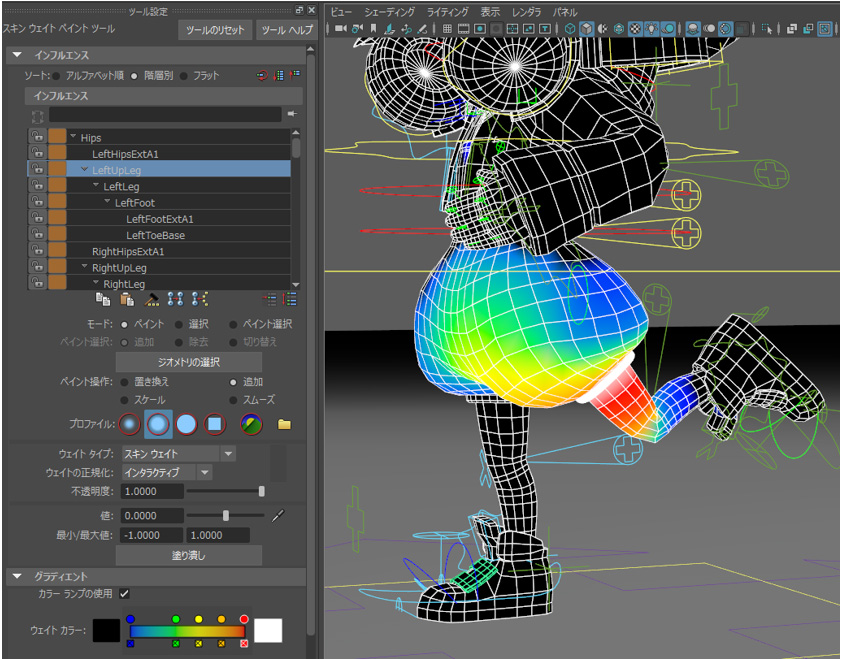
Task: Click the custom image brush profile icon
Action: tap(251, 424)
